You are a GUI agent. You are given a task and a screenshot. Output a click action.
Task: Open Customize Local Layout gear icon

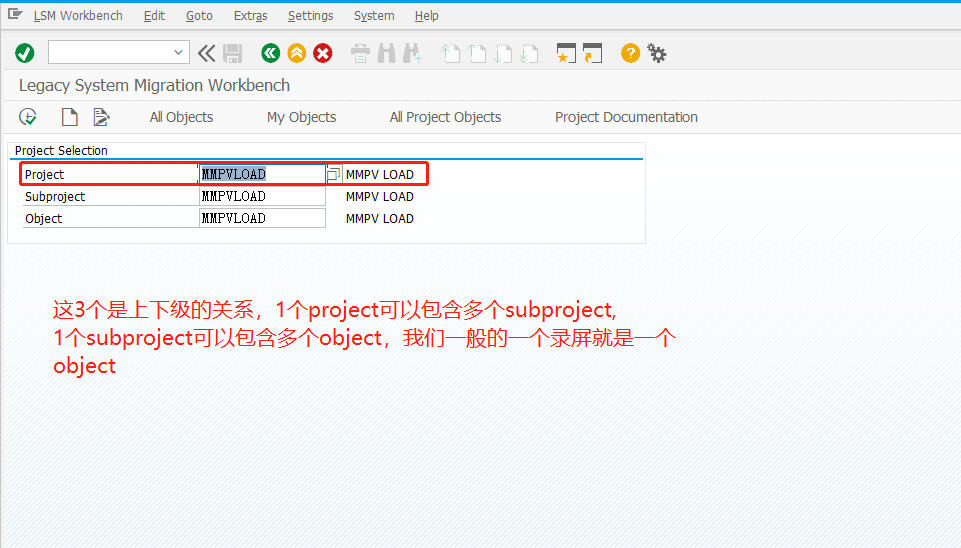click(657, 53)
